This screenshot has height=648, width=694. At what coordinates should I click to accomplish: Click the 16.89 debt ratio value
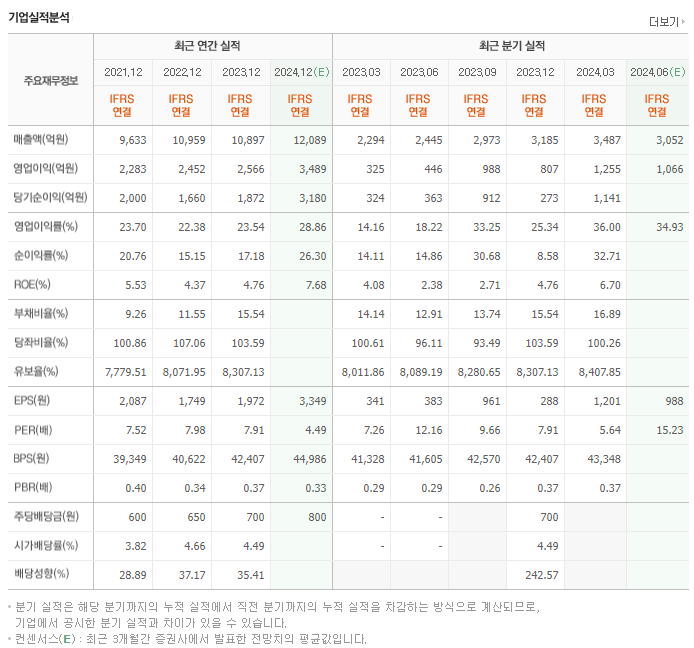(x=607, y=314)
